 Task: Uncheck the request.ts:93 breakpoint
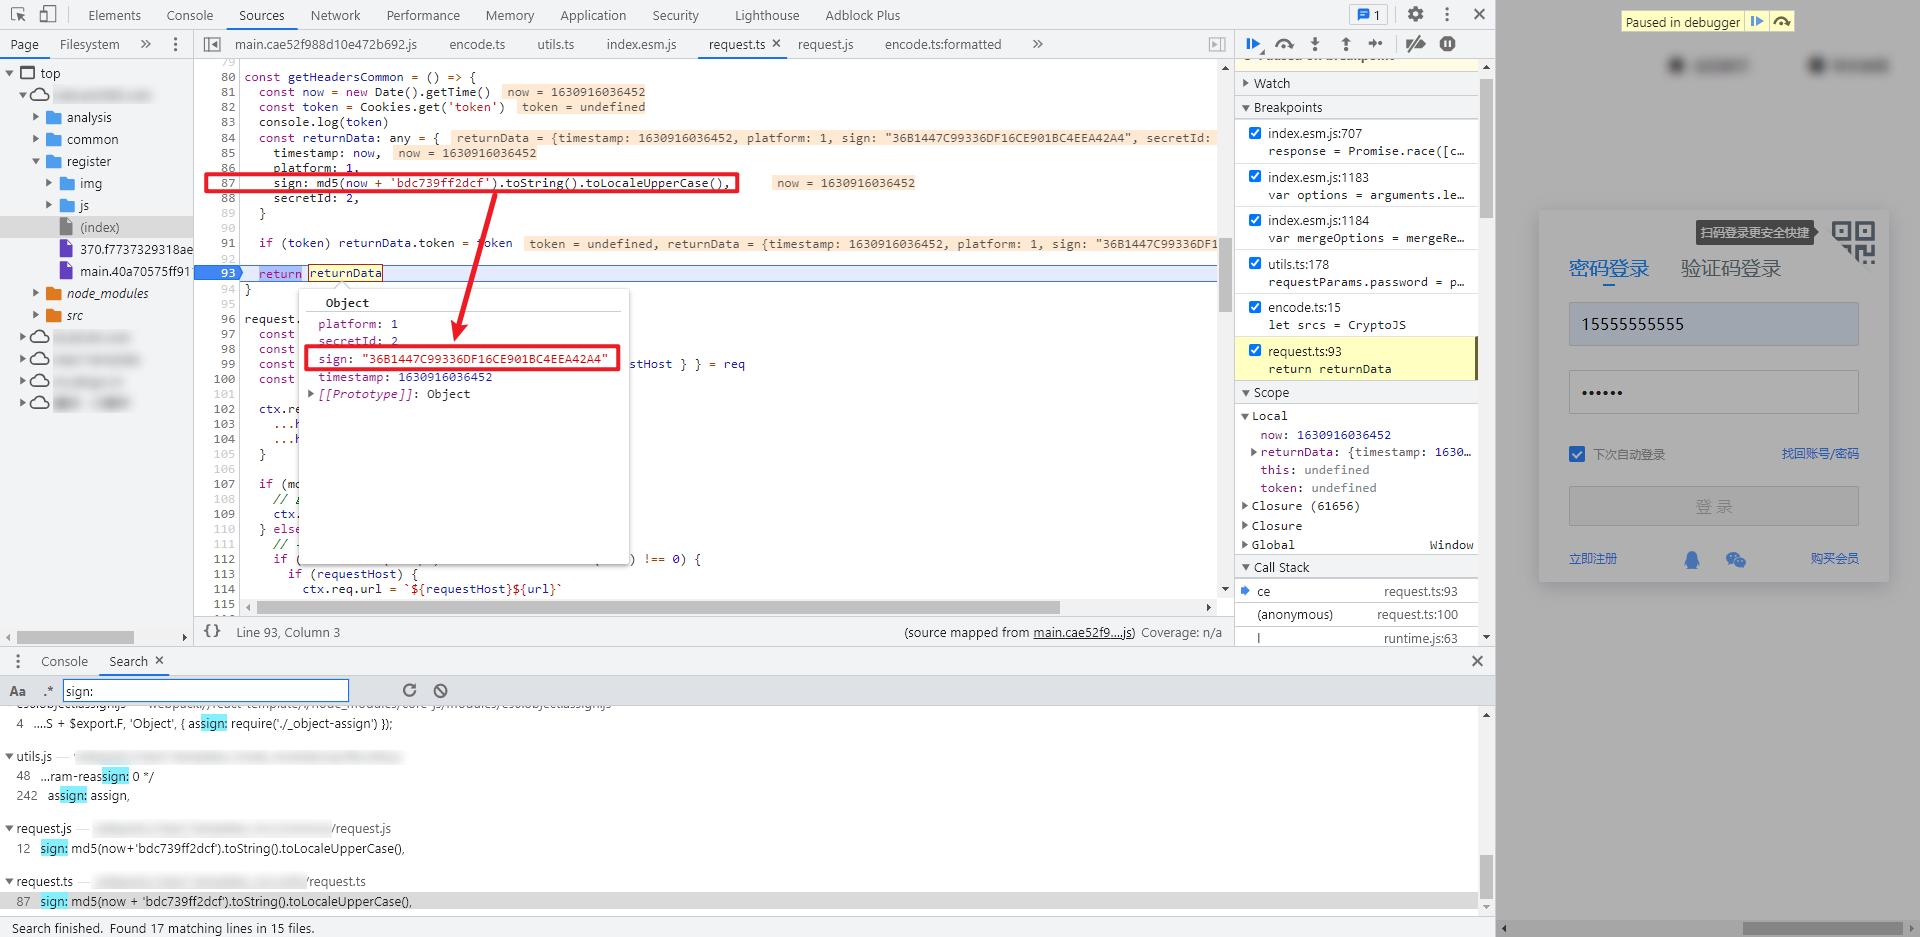pyautogui.click(x=1255, y=351)
